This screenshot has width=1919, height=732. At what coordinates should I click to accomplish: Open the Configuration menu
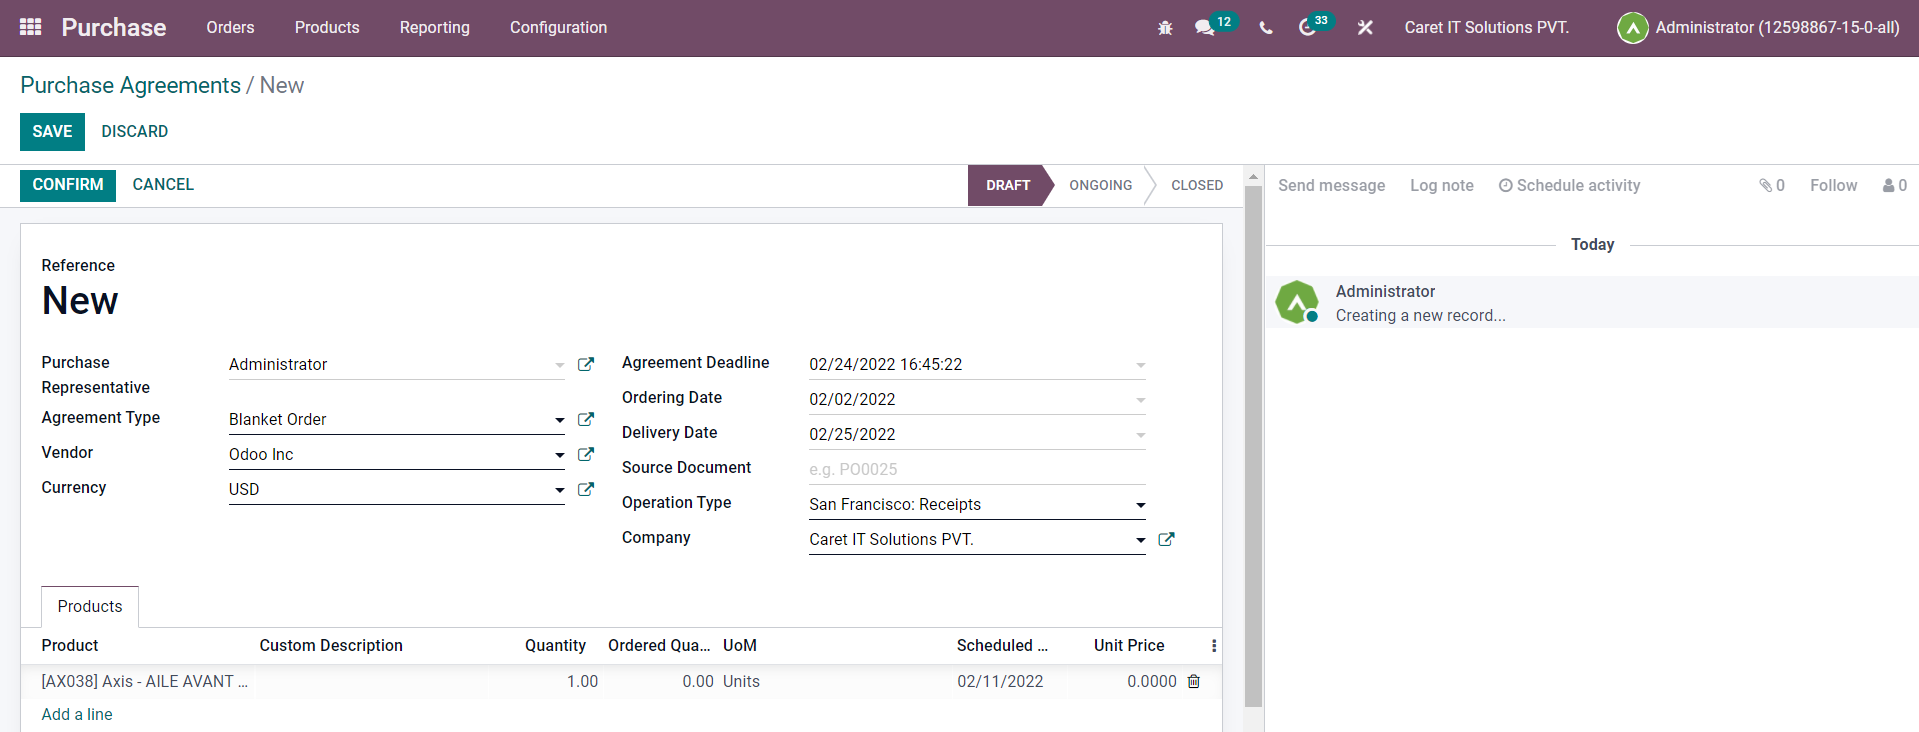tap(558, 28)
